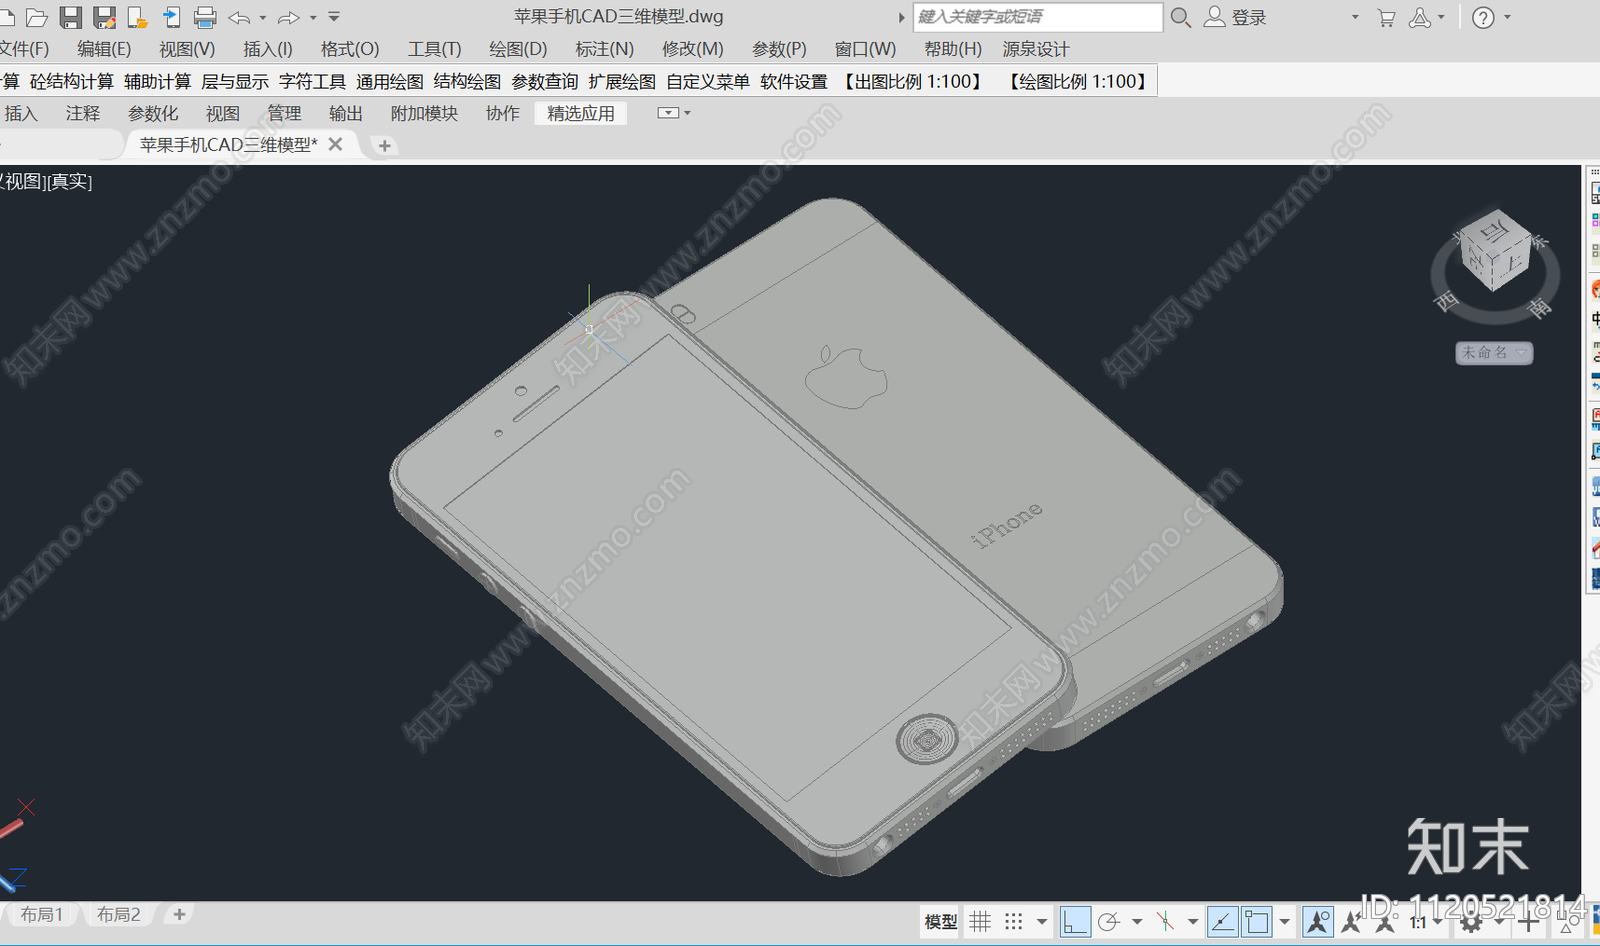This screenshot has width=1600, height=946.
Task: Add a new drawing tab with plus
Action: click(x=384, y=146)
